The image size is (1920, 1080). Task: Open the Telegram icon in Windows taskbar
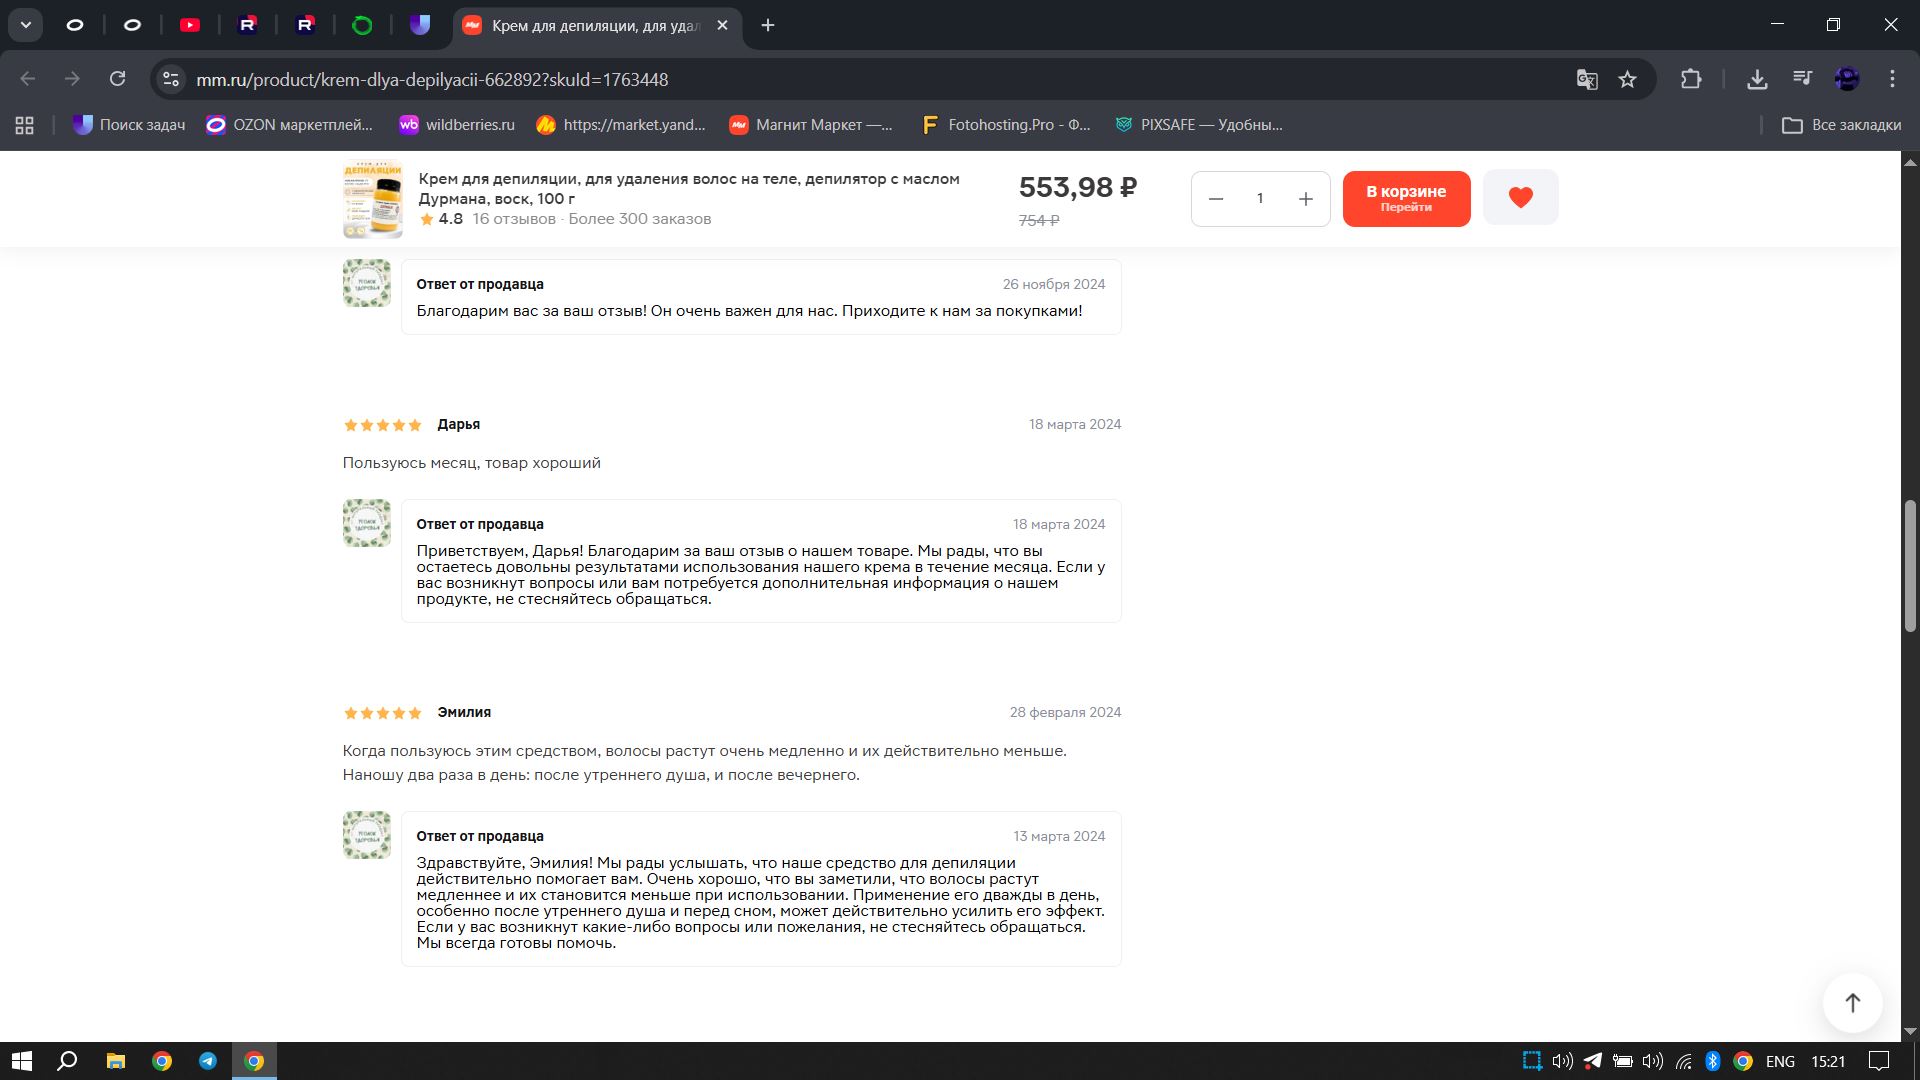208,1061
